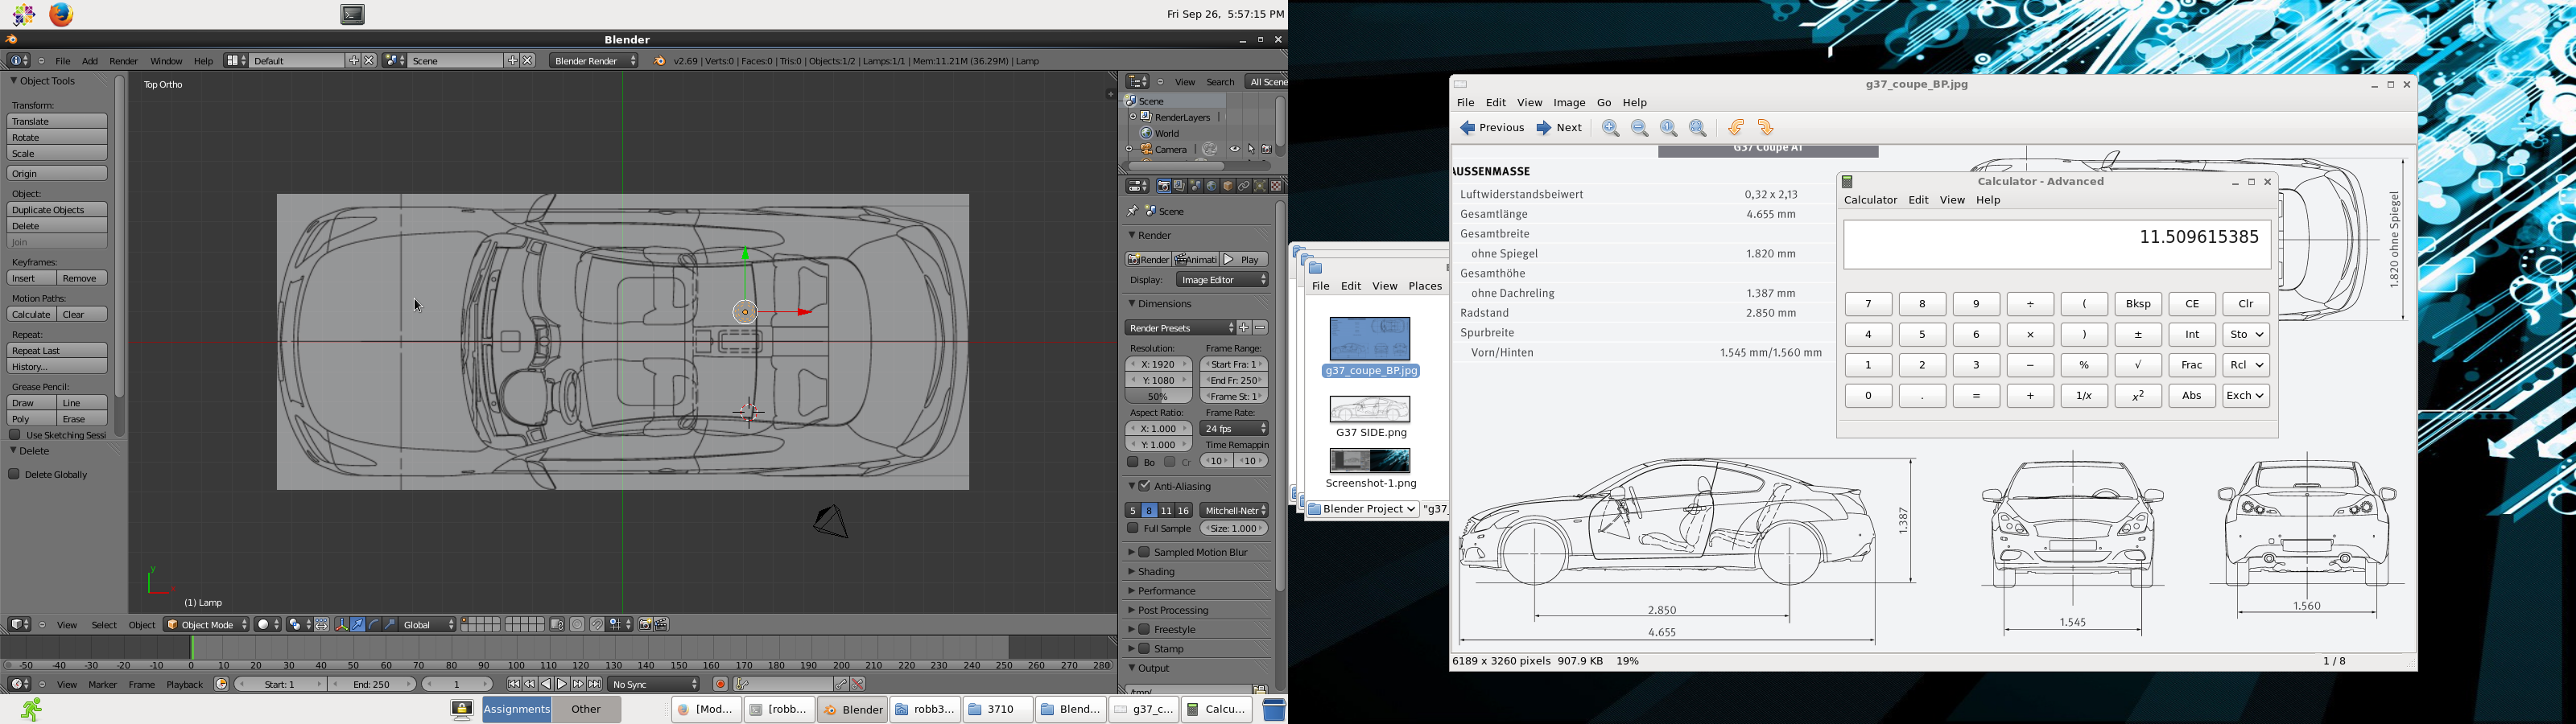The height and width of the screenshot is (724, 2576).
Task: Open the Global orientation dropdown
Action: [x=430, y=625]
